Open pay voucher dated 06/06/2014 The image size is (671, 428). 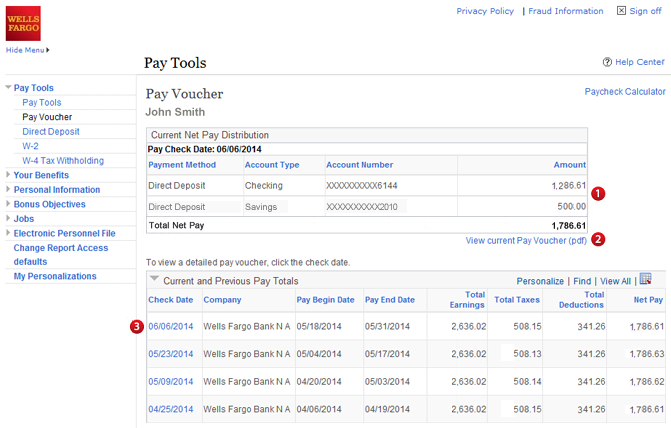tap(171, 327)
